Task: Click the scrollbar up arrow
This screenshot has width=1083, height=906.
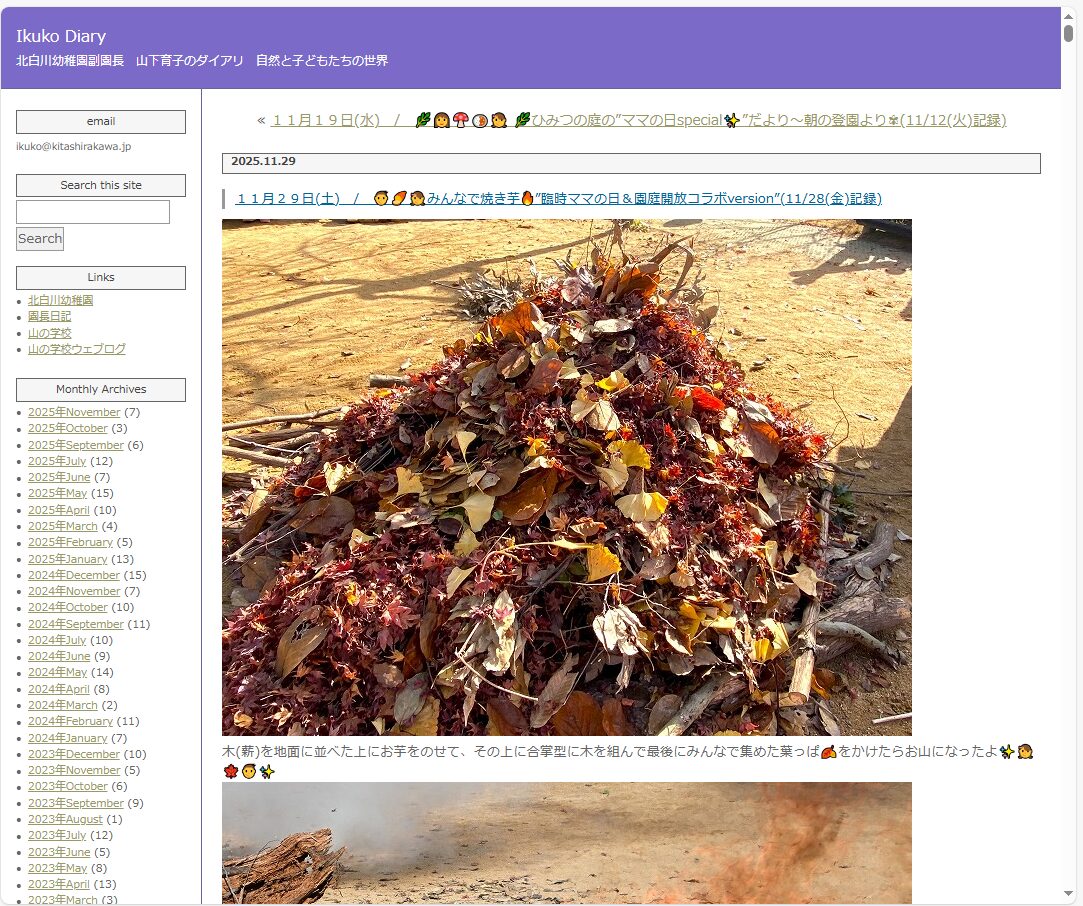Action: pyautogui.click(x=1068, y=13)
